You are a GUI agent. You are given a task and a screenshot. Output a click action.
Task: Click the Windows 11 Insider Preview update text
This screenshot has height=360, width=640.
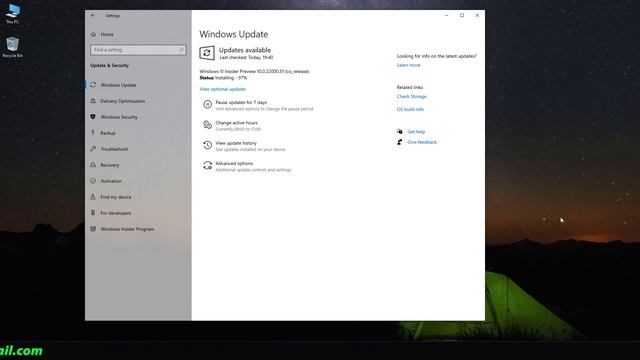click(x=254, y=71)
